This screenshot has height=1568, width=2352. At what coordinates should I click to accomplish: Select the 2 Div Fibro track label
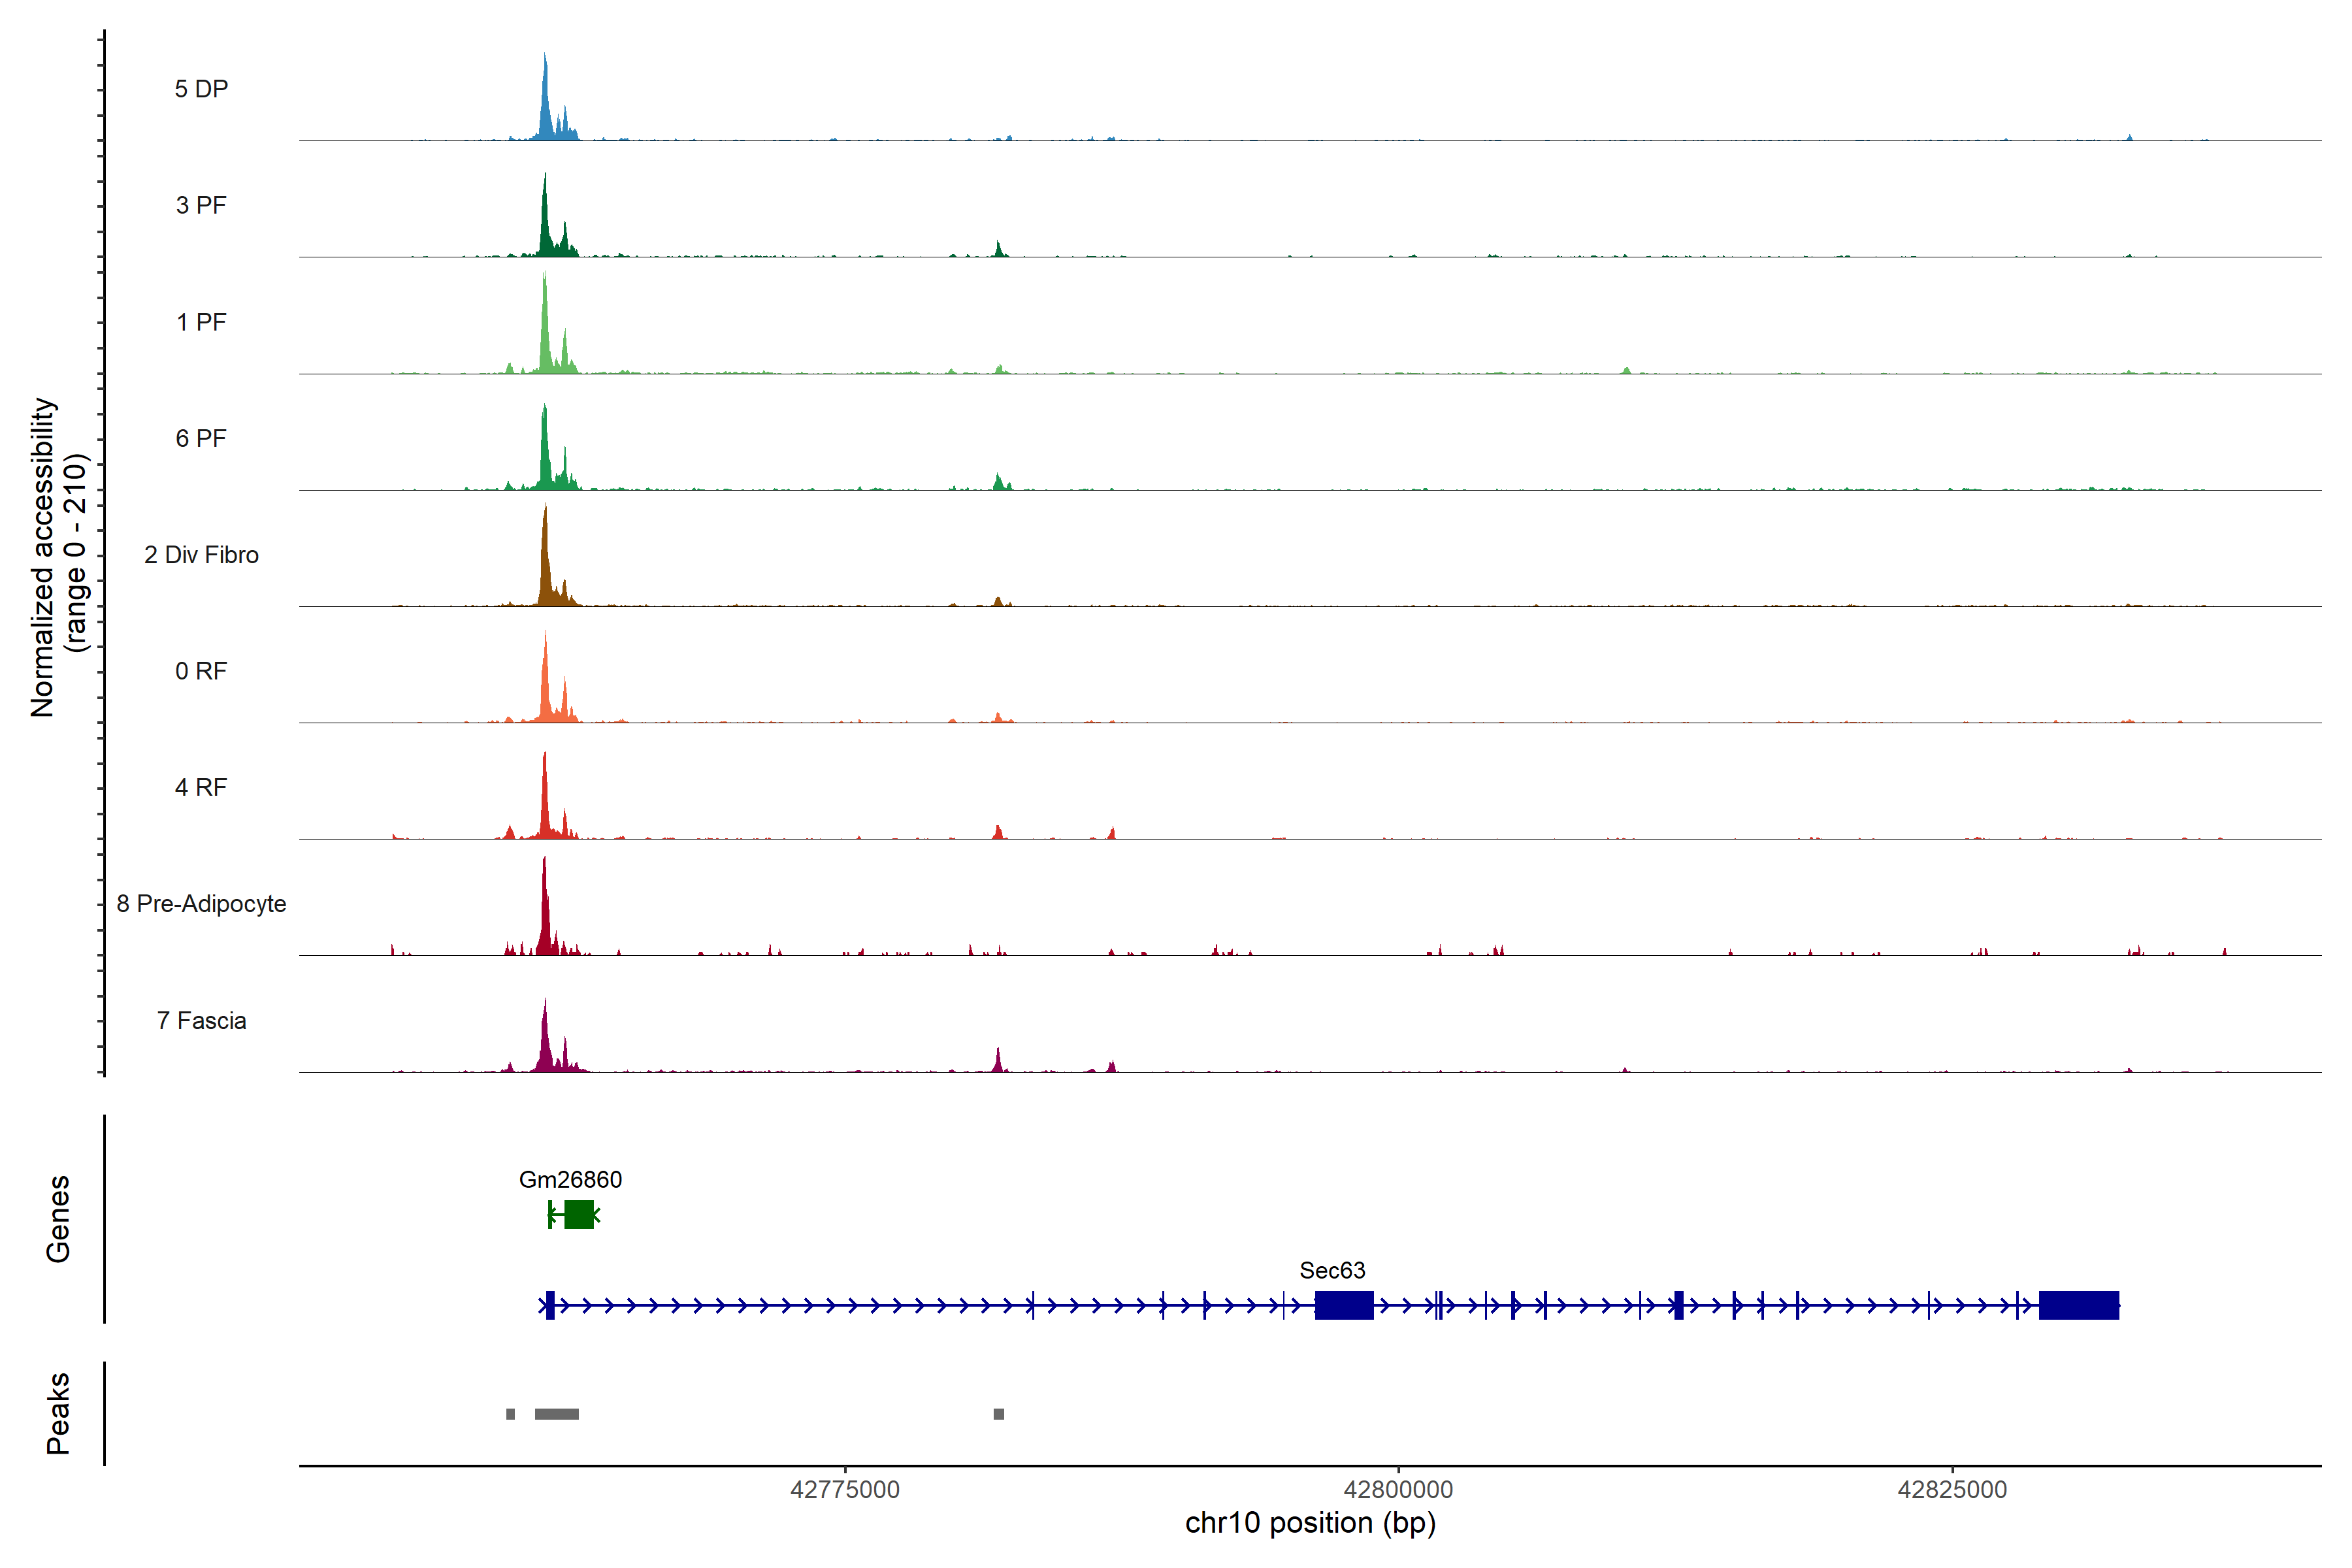[x=201, y=555]
